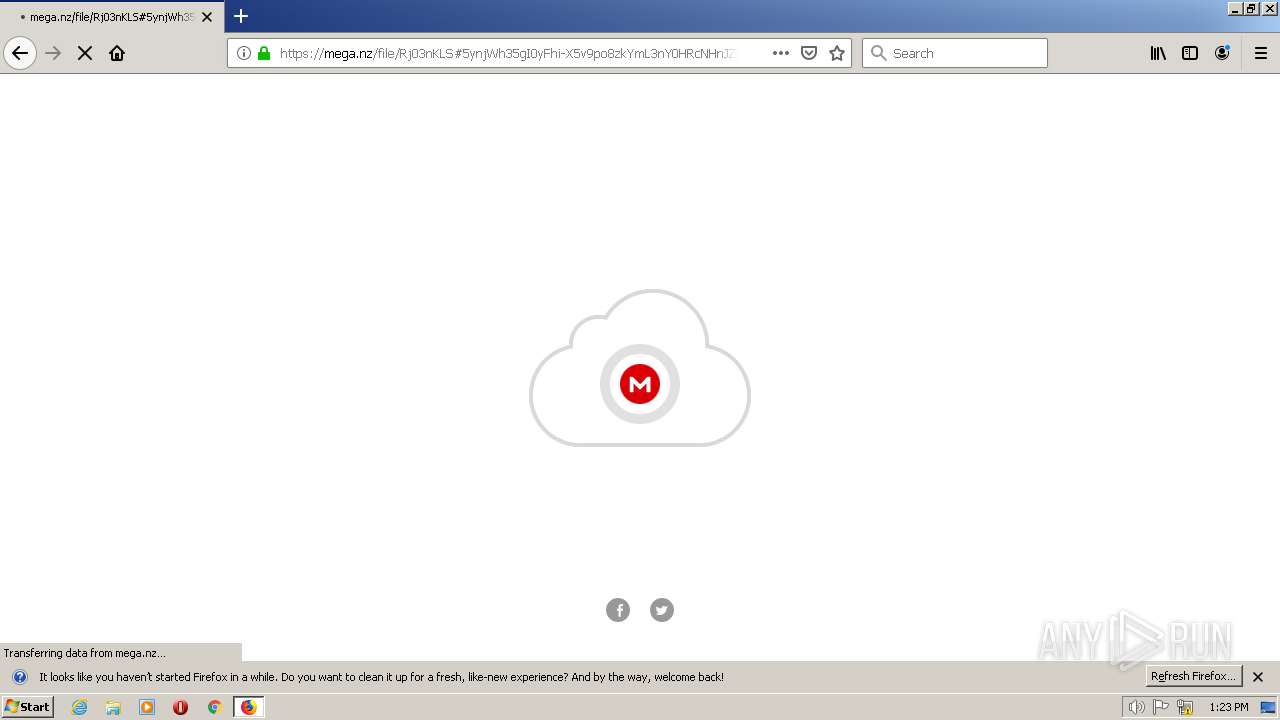Open MEGA's Facebook page icon
The image size is (1280, 720).
pyautogui.click(x=618, y=610)
